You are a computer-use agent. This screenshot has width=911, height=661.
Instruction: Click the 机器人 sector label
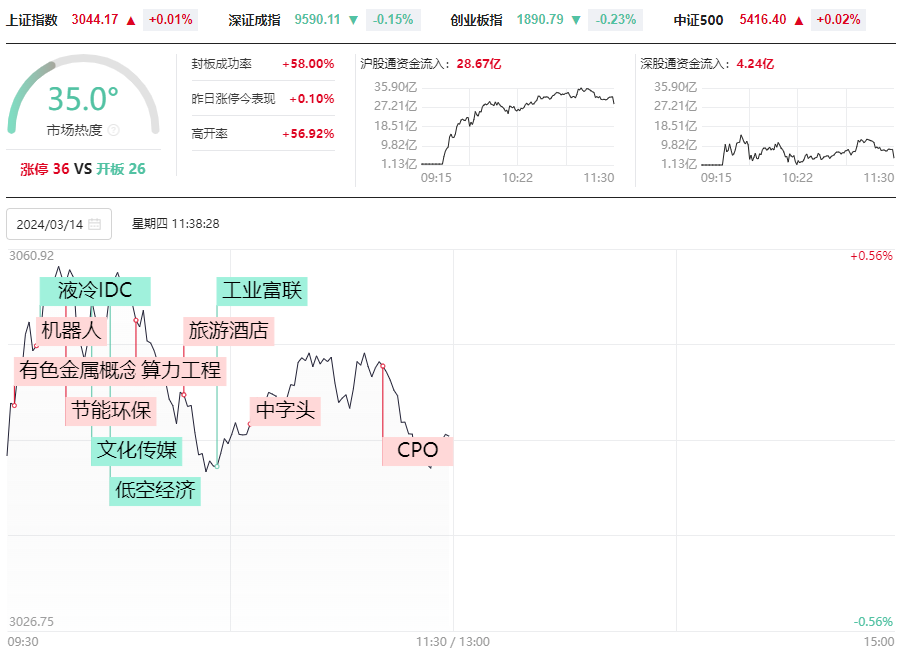(71, 331)
